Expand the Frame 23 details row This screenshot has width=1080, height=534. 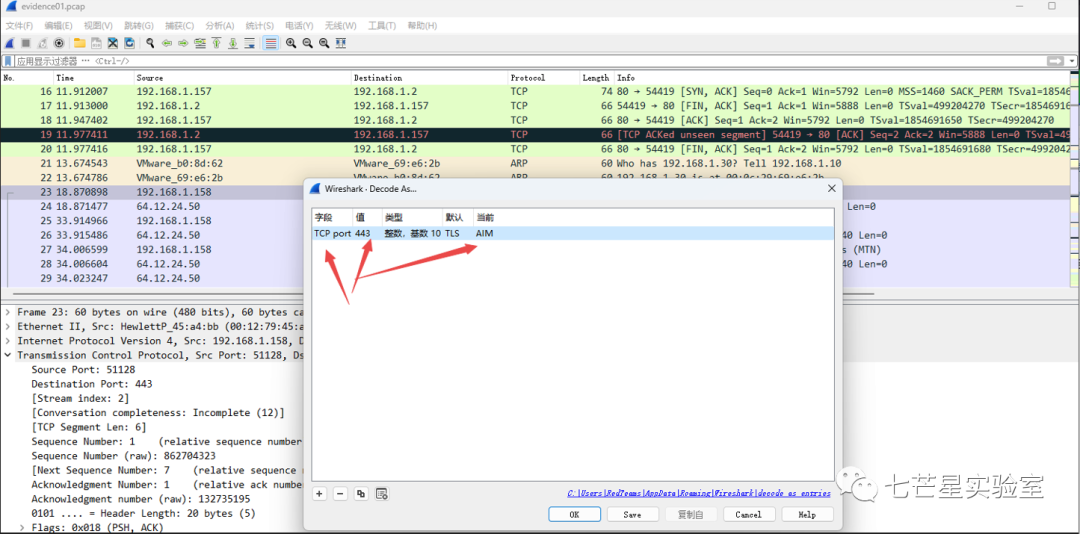coord(8,312)
